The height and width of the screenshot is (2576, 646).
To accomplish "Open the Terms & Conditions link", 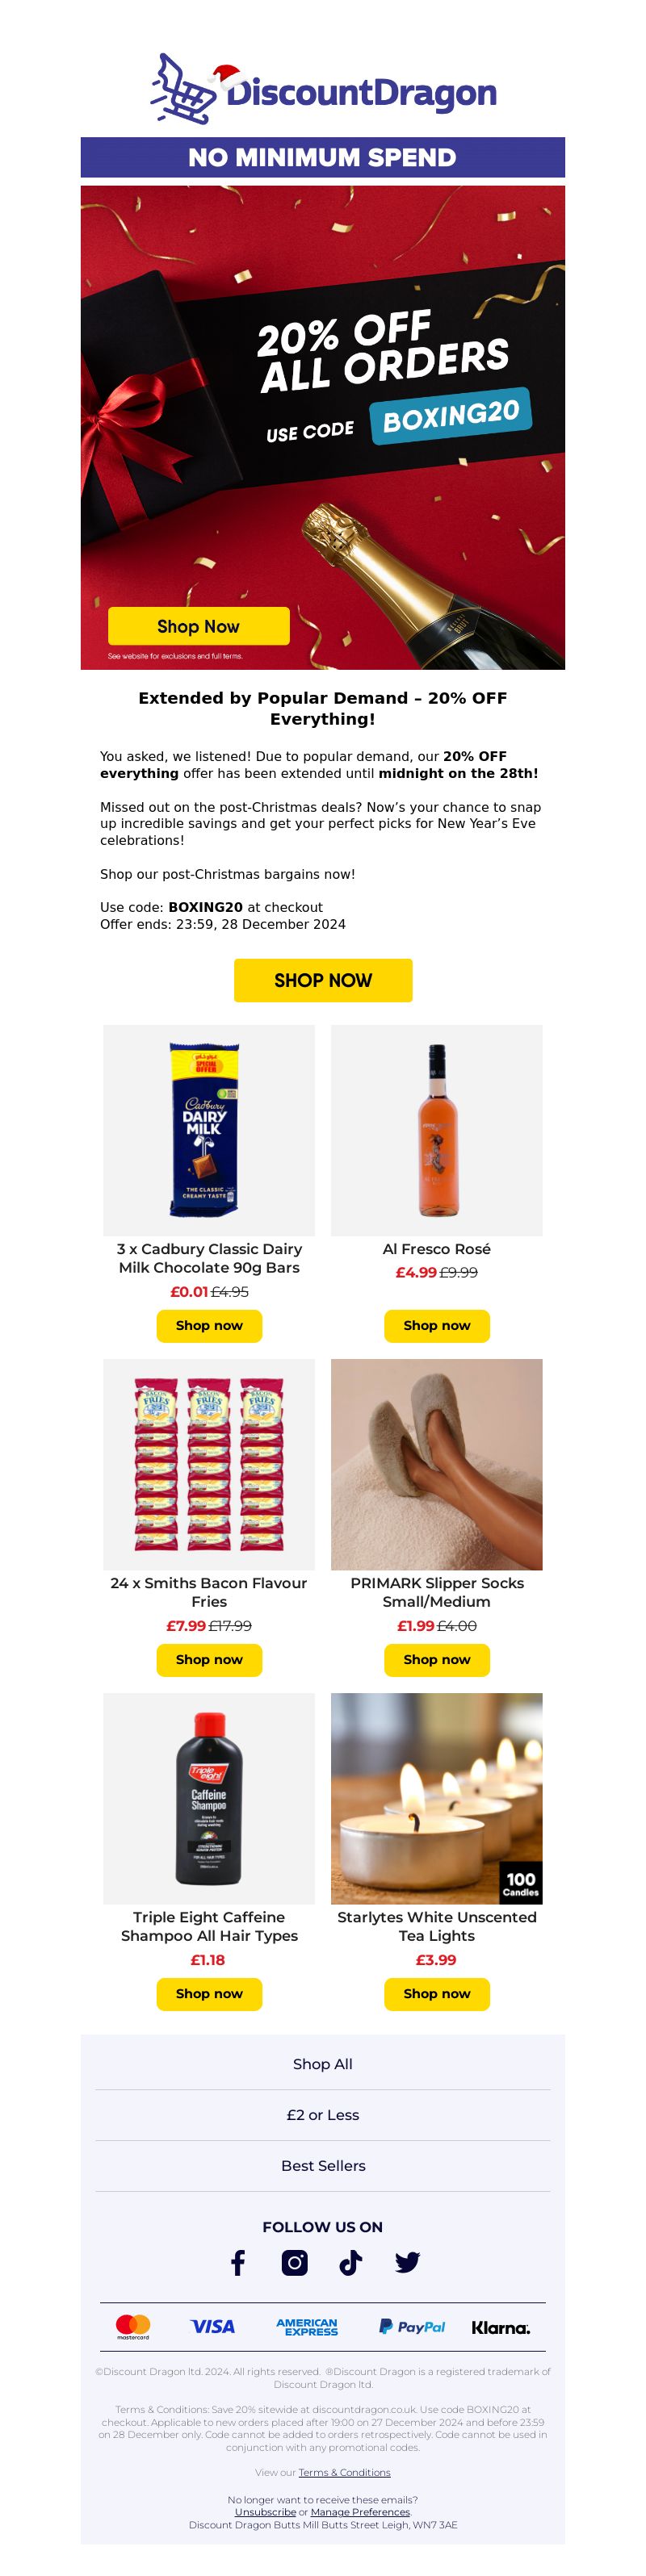I will coord(344,2473).
